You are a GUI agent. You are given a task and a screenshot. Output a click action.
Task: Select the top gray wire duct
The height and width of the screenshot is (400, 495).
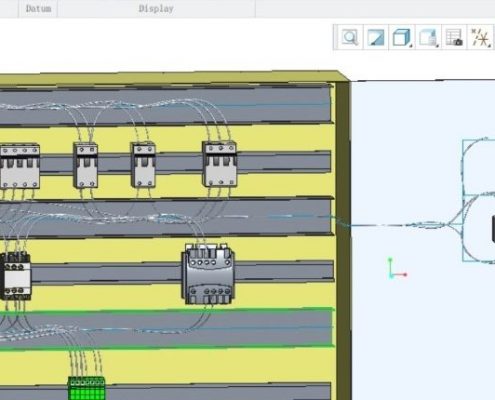pos(167,105)
